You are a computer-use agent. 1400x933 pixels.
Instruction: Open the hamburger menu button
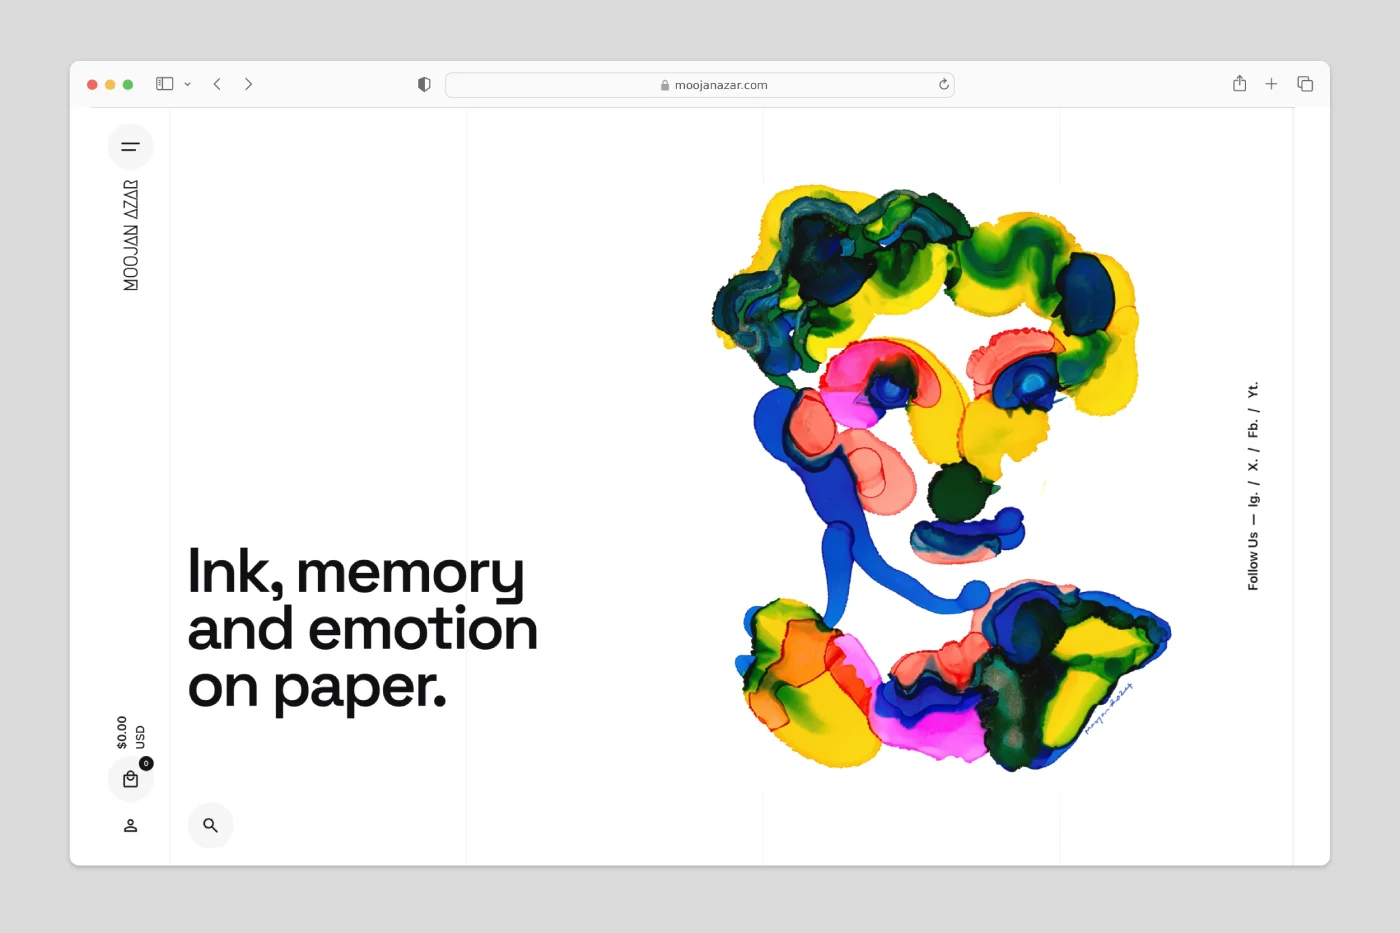130,147
